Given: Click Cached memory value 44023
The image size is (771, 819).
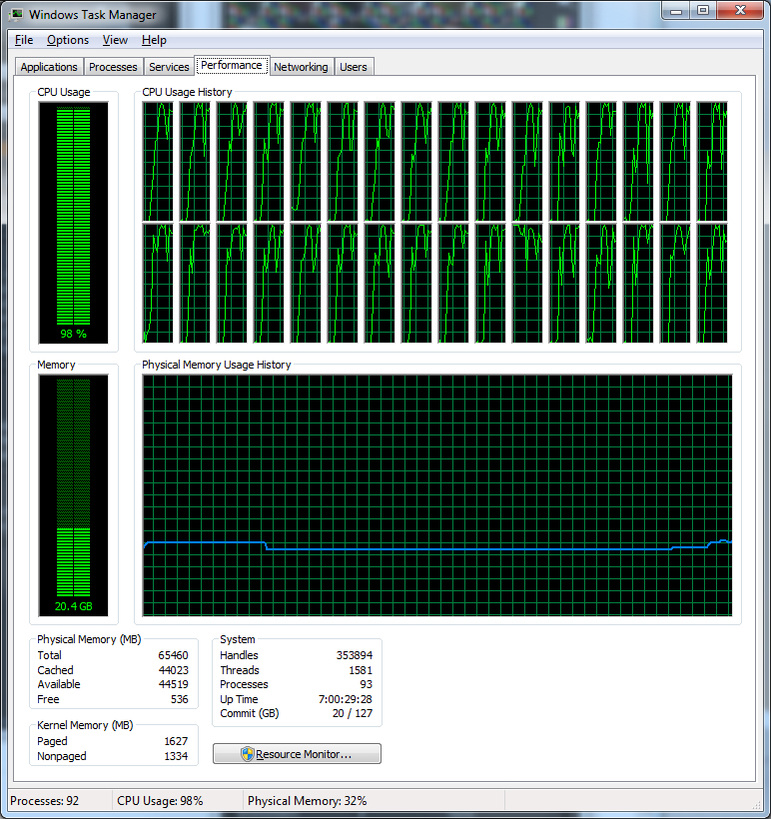Looking at the screenshot, I should [173, 670].
